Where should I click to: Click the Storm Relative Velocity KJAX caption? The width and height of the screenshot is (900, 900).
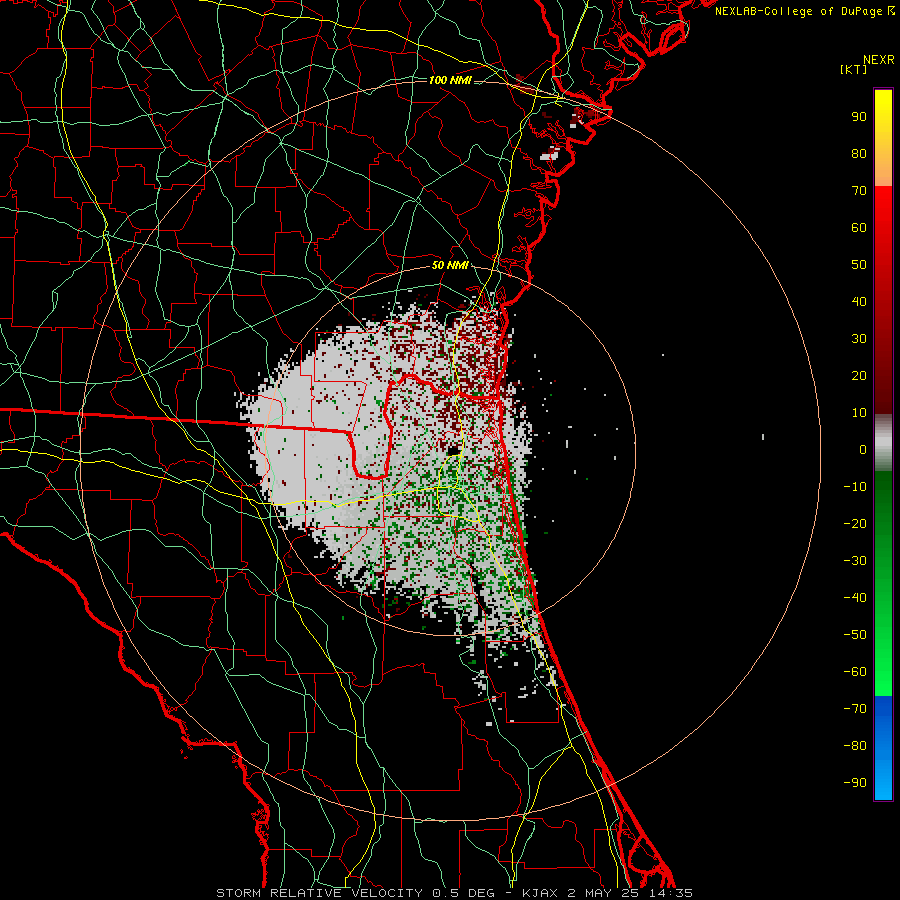click(454, 893)
